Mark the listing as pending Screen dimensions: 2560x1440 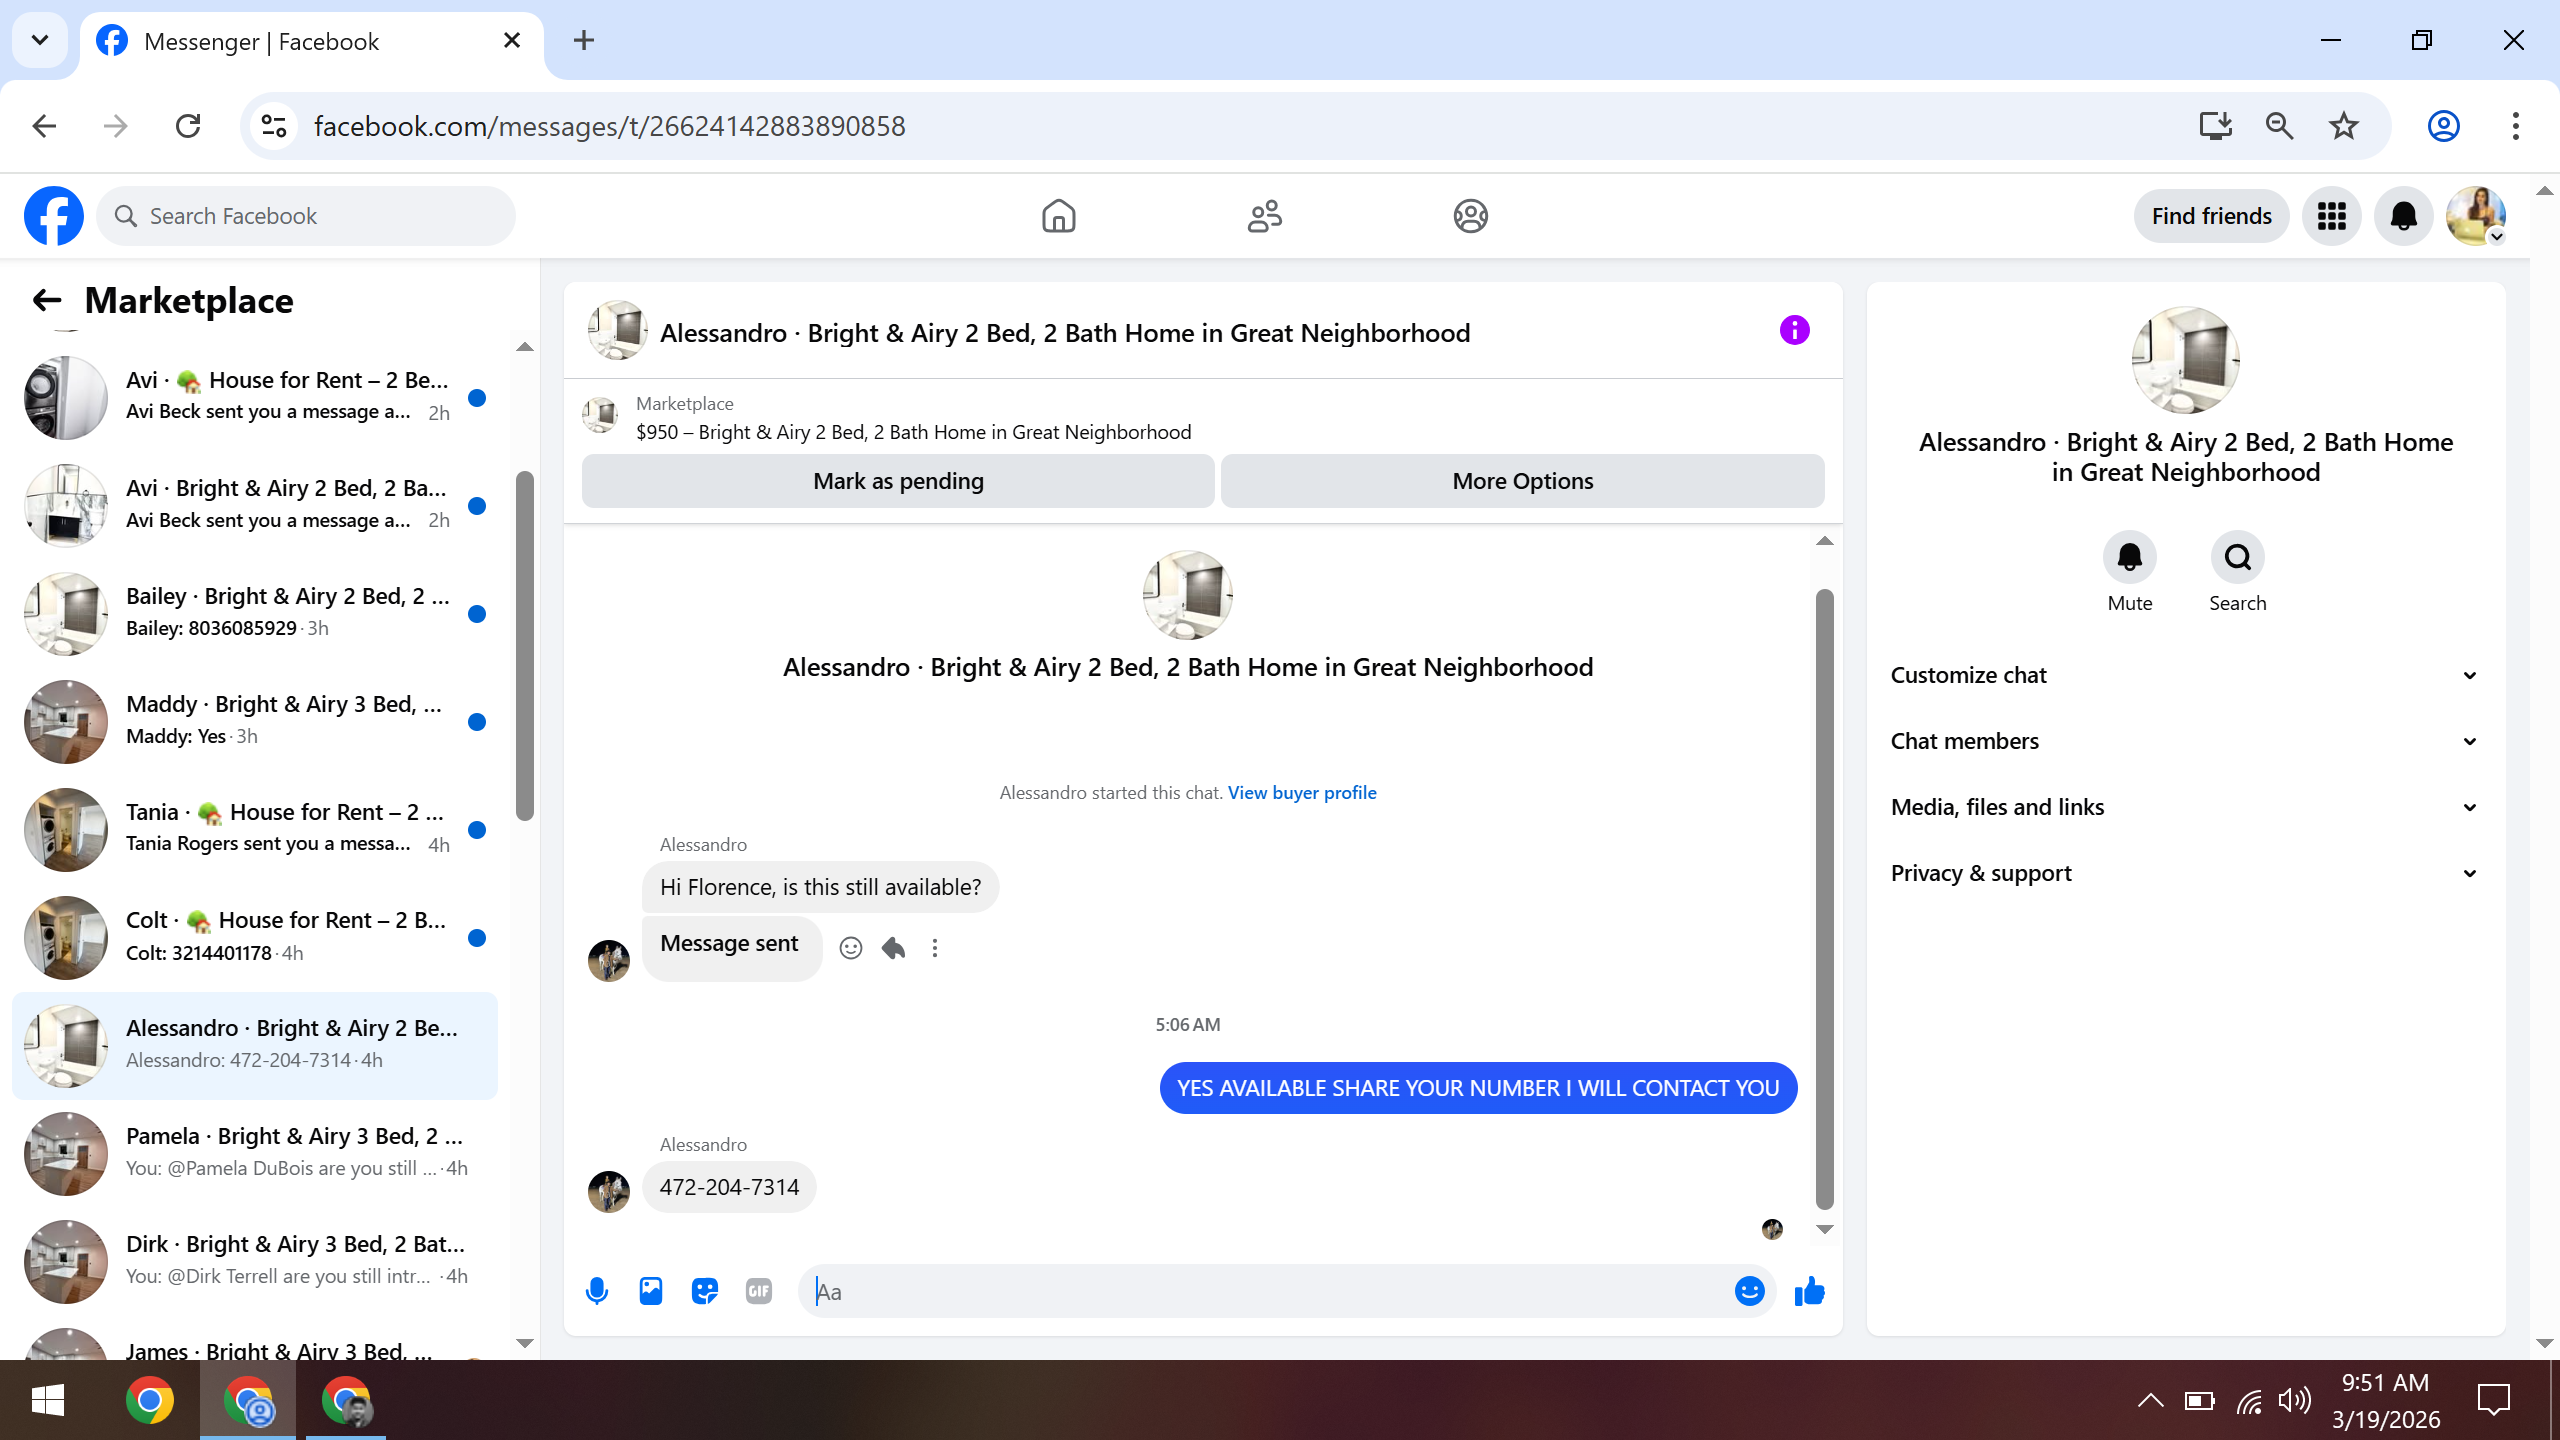(x=898, y=481)
